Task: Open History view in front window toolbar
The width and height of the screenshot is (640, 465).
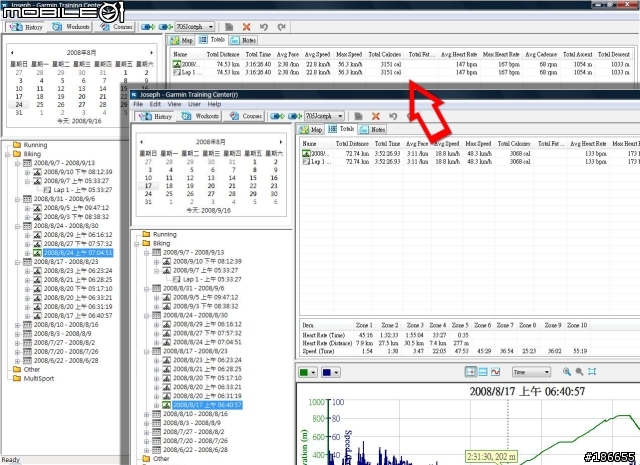Action: 156,116
